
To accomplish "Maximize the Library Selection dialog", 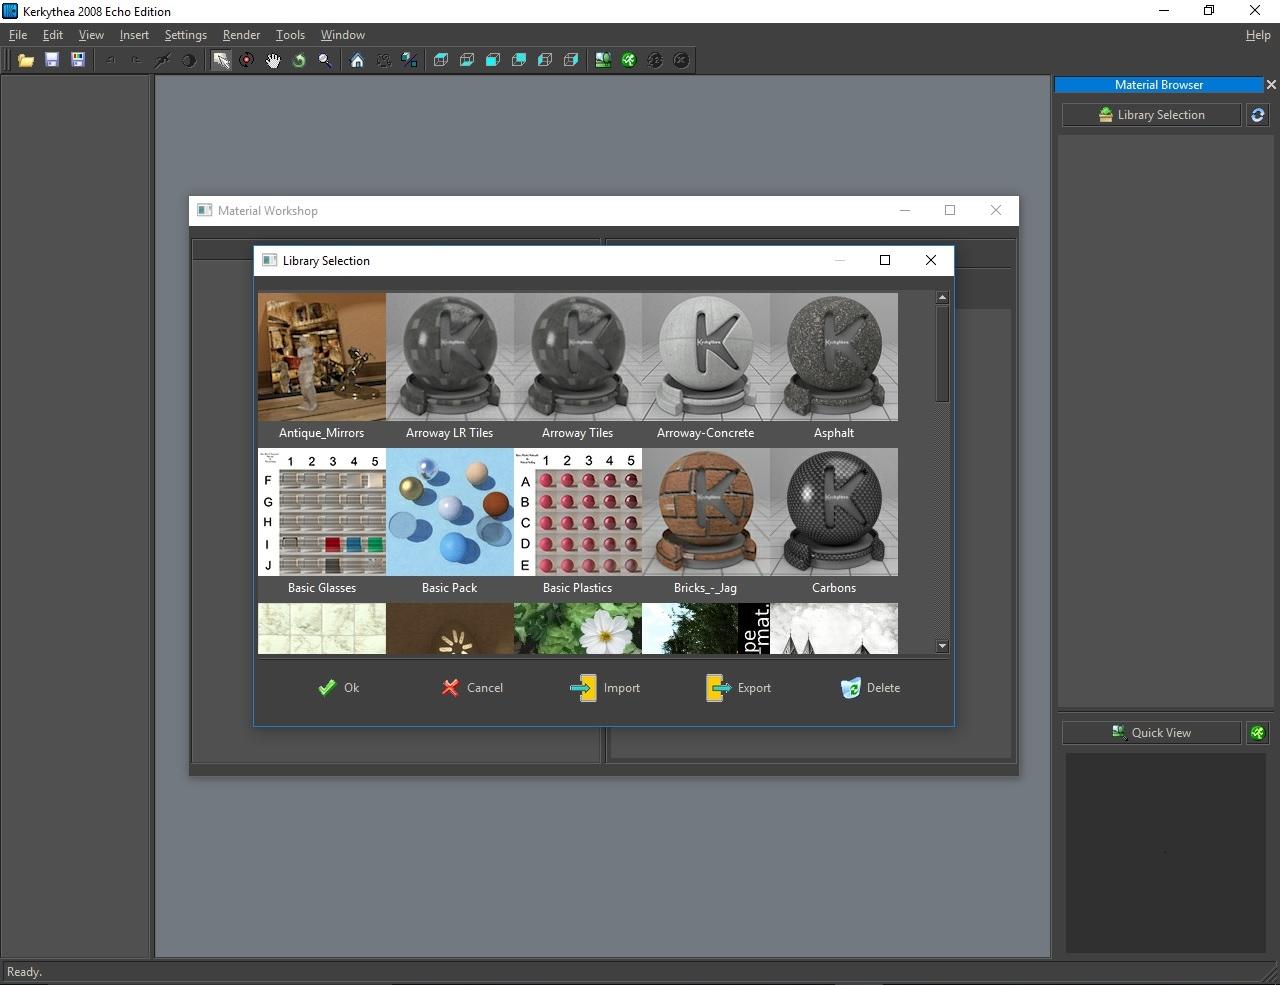I will click(885, 260).
